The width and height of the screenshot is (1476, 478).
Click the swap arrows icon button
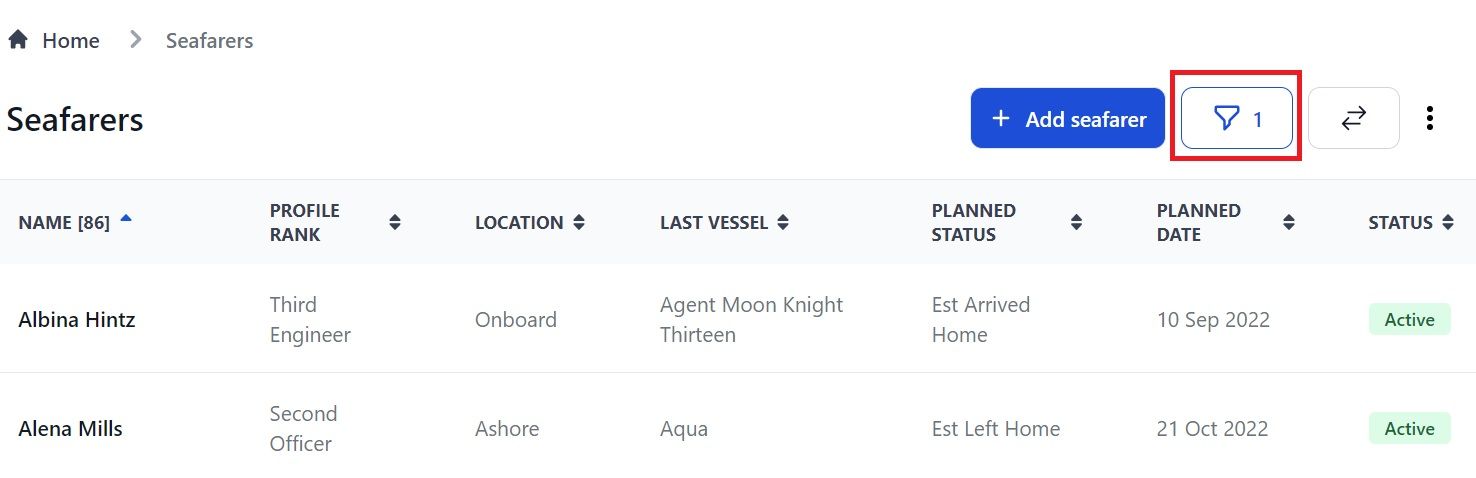[1353, 119]
